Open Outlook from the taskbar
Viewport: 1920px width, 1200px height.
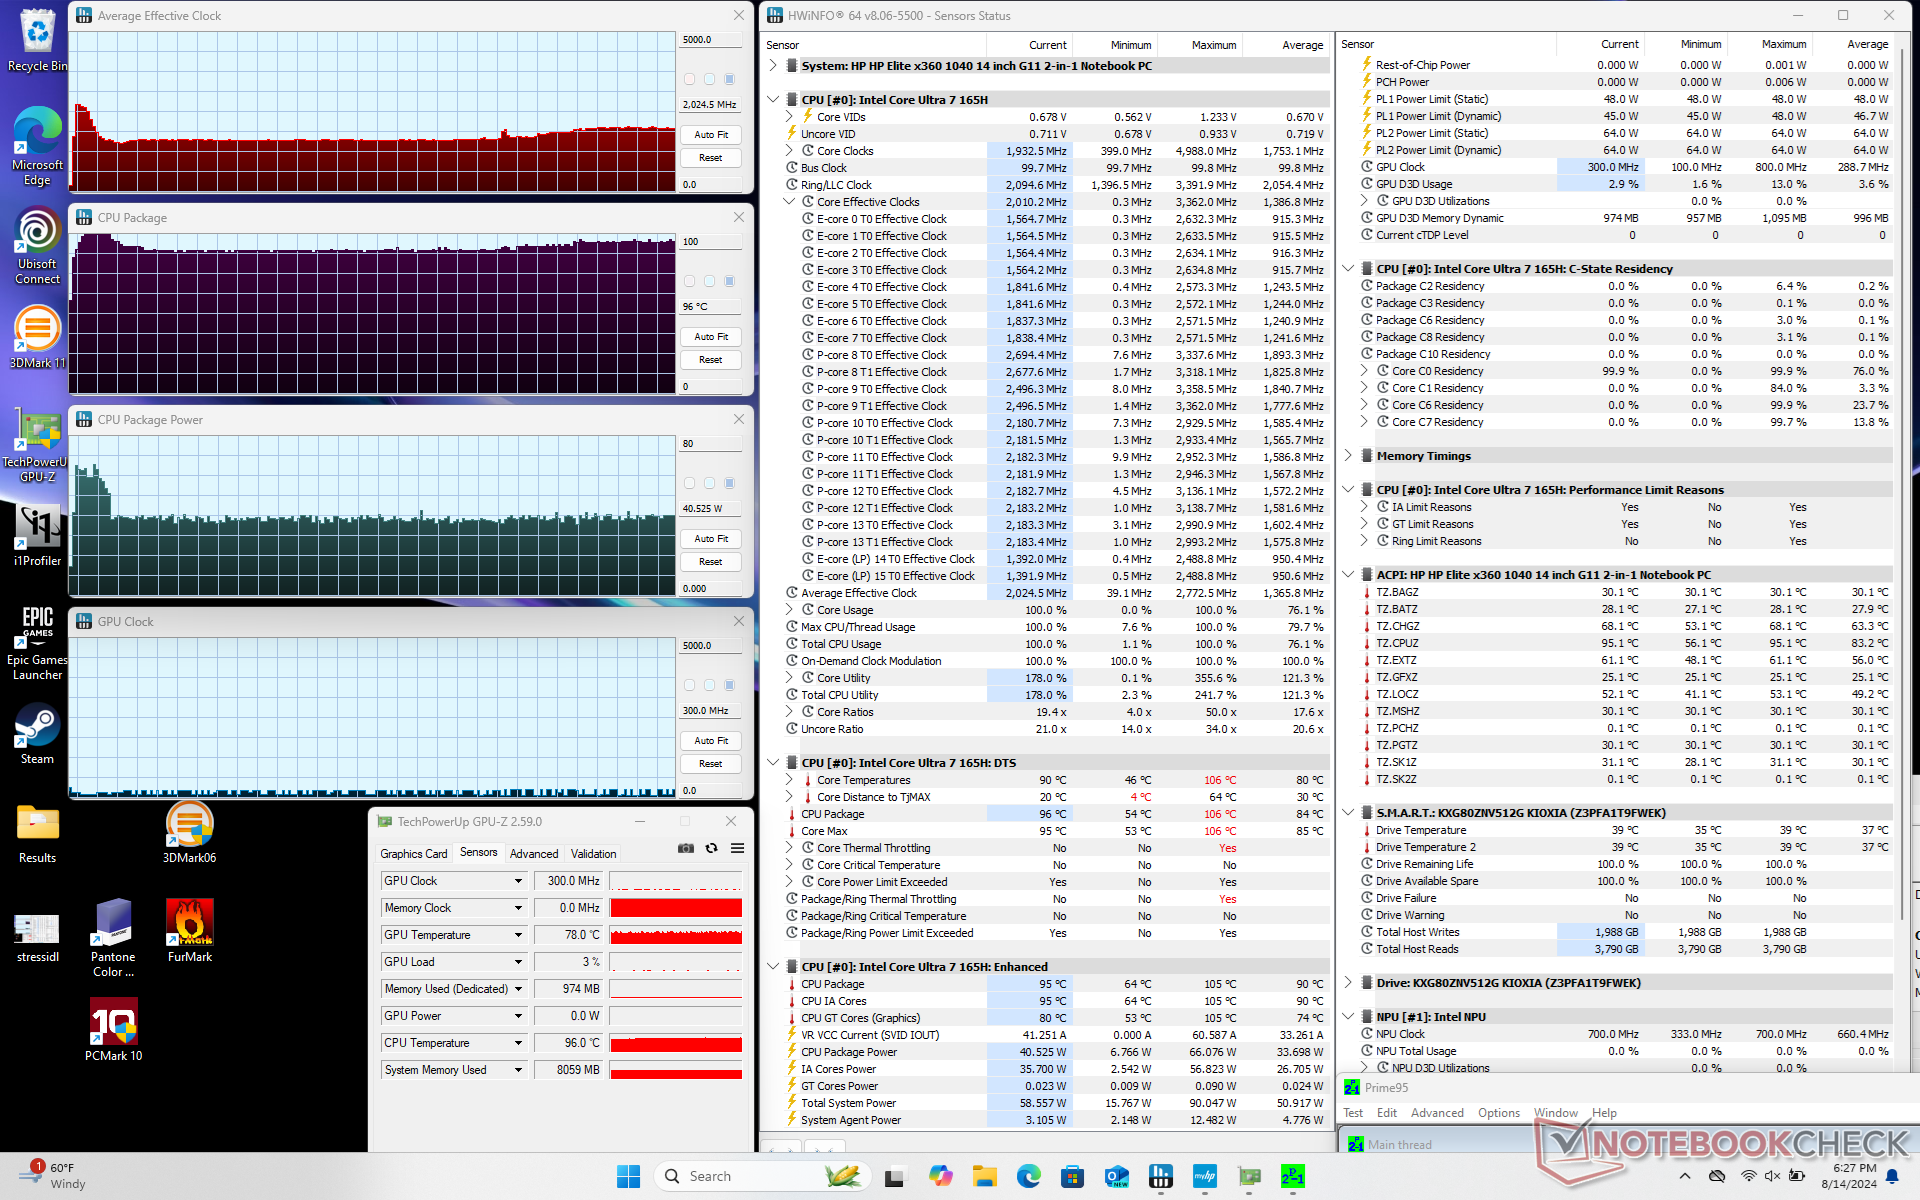1116,1176
